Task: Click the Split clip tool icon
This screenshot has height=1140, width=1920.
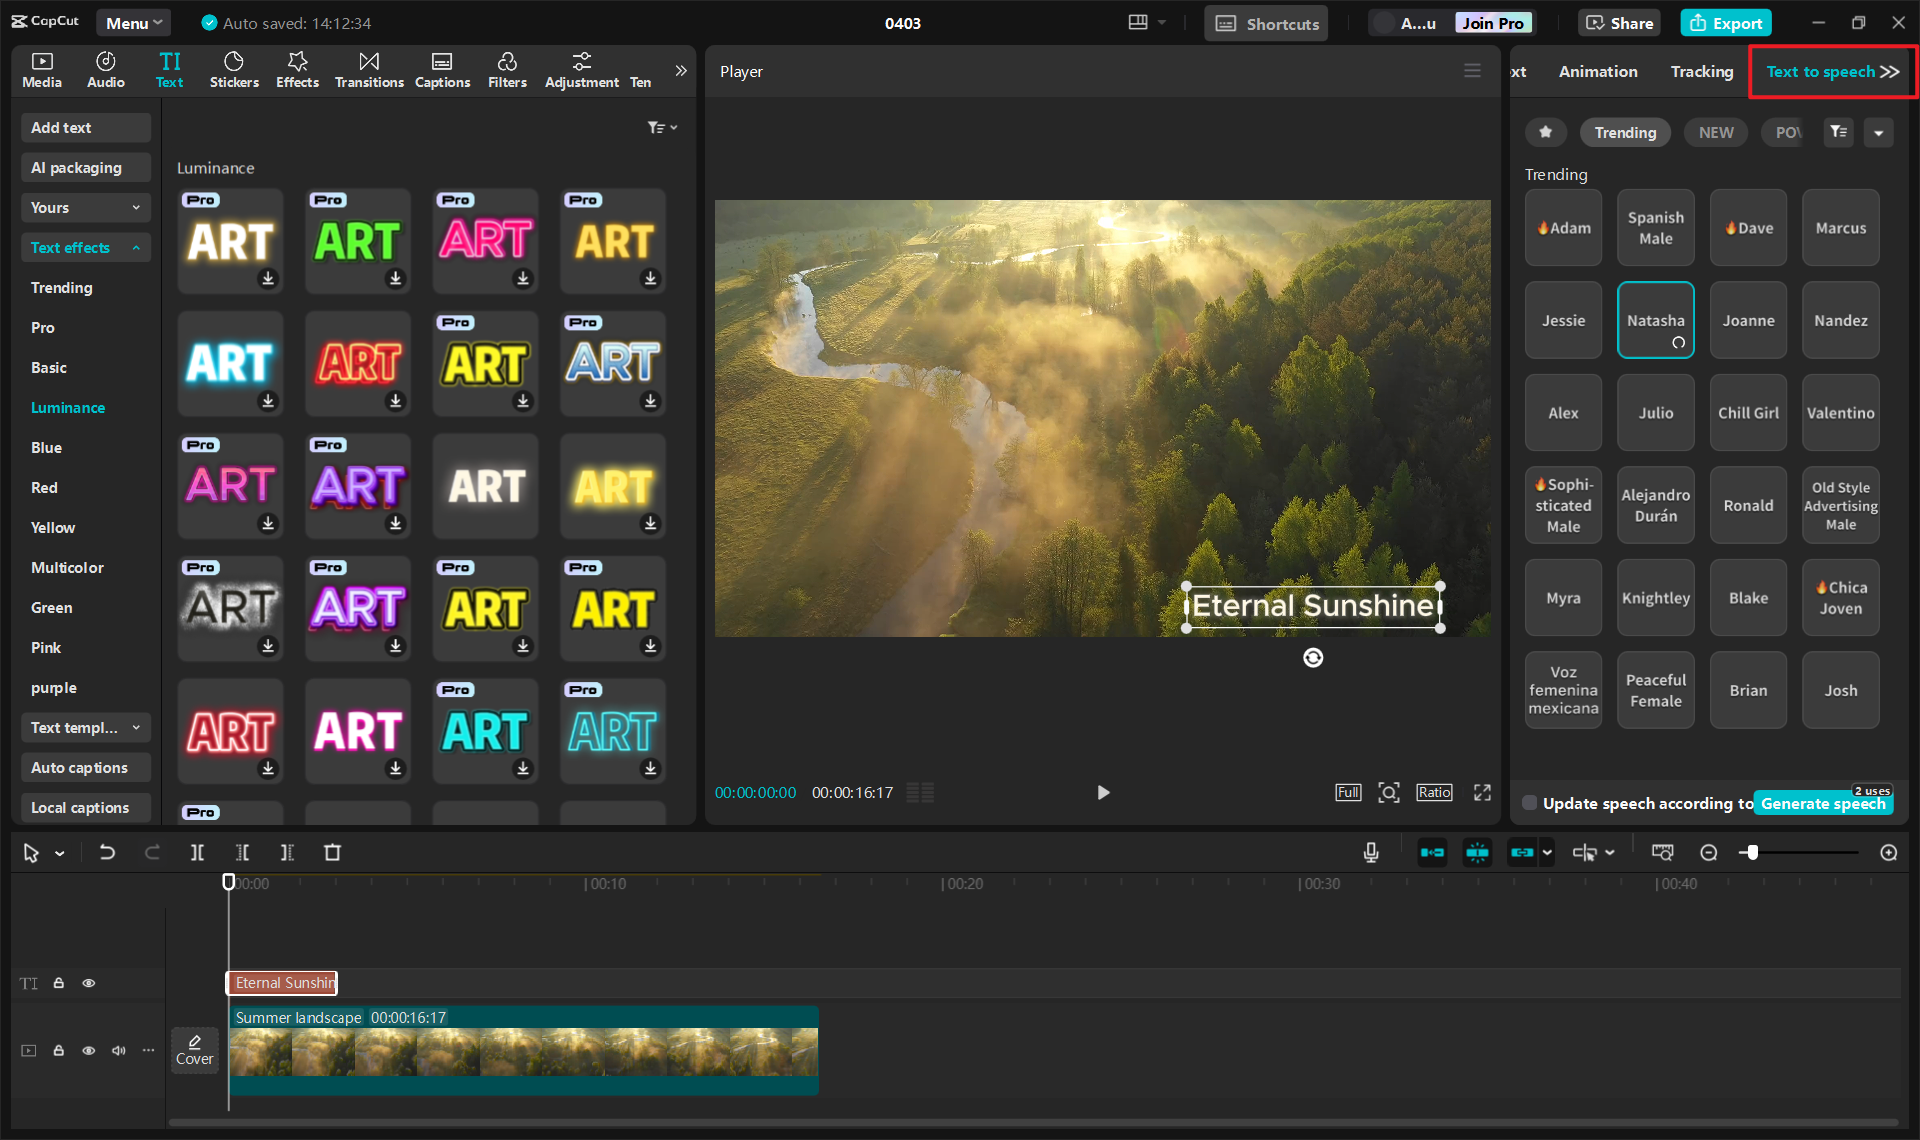Action: (197, 852)
